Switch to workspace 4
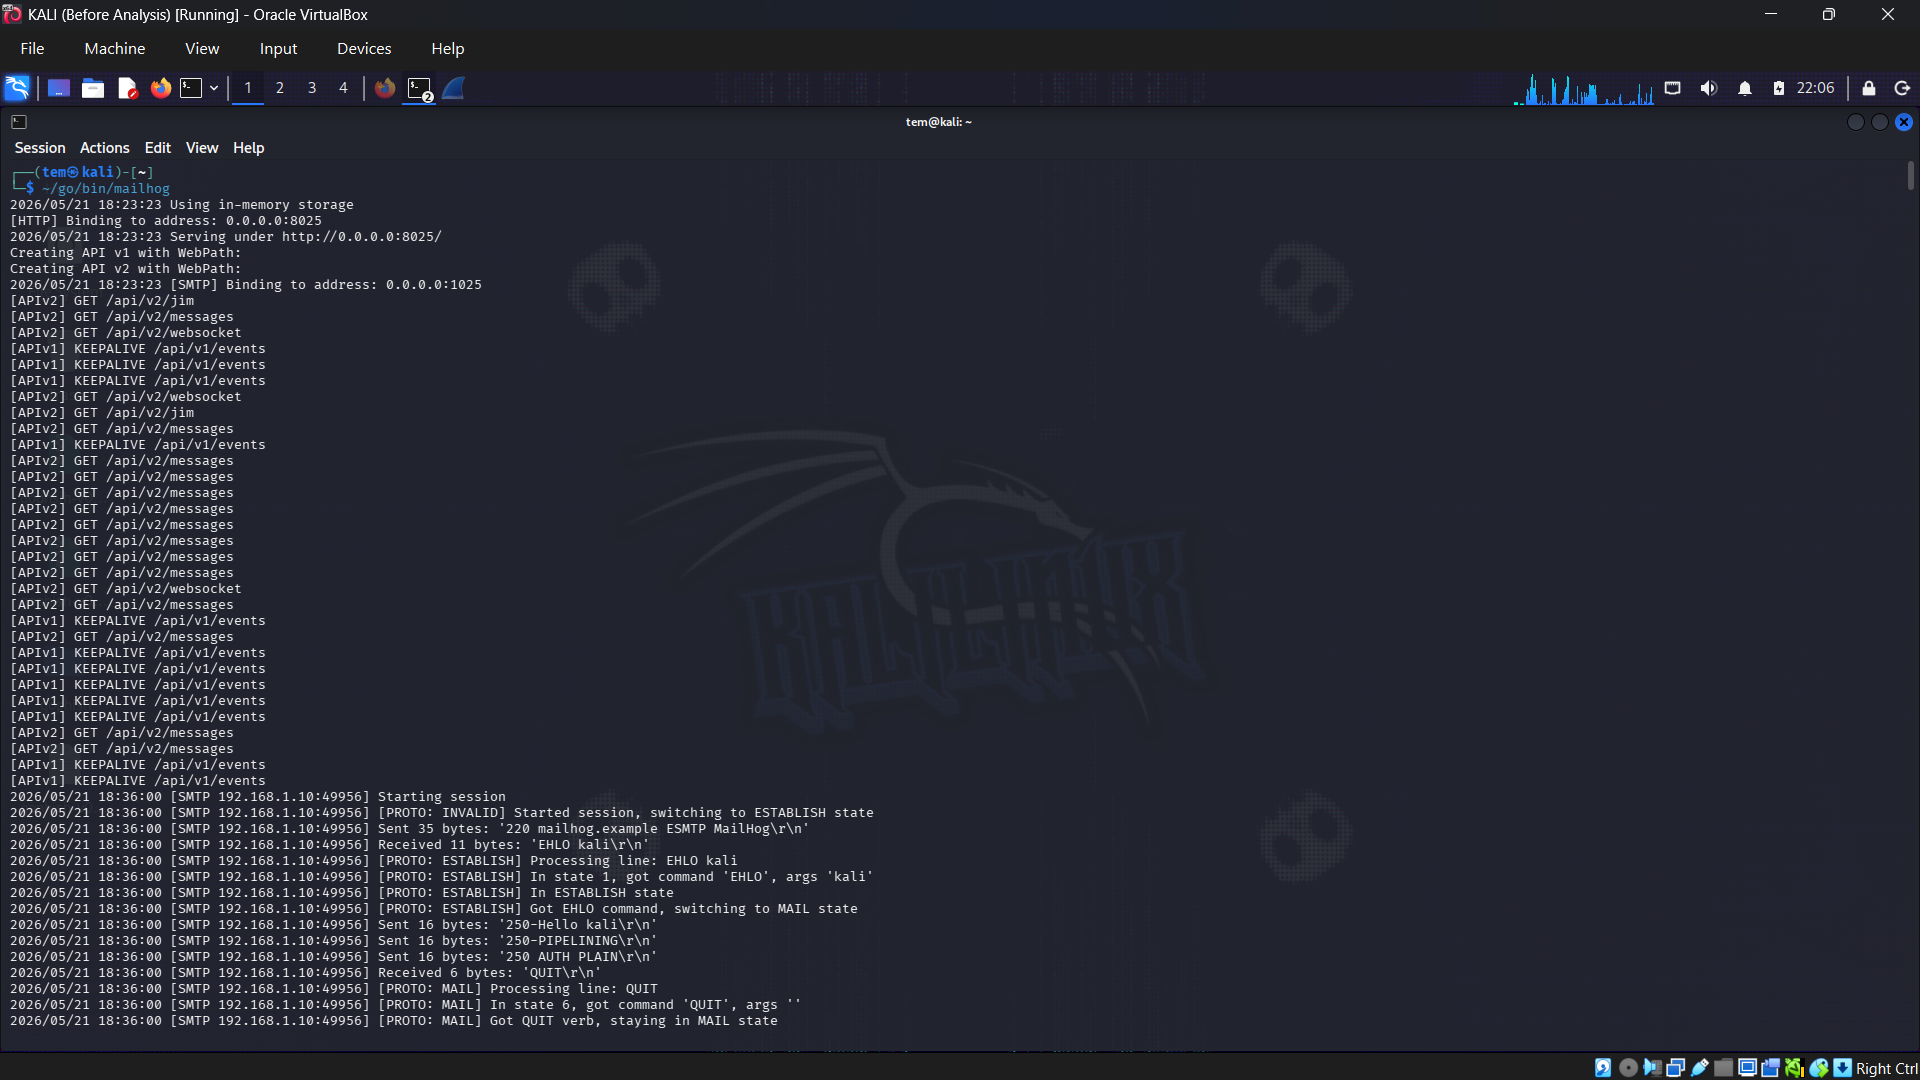The height and width of the screenshot is (1080, 1920). 343,88
